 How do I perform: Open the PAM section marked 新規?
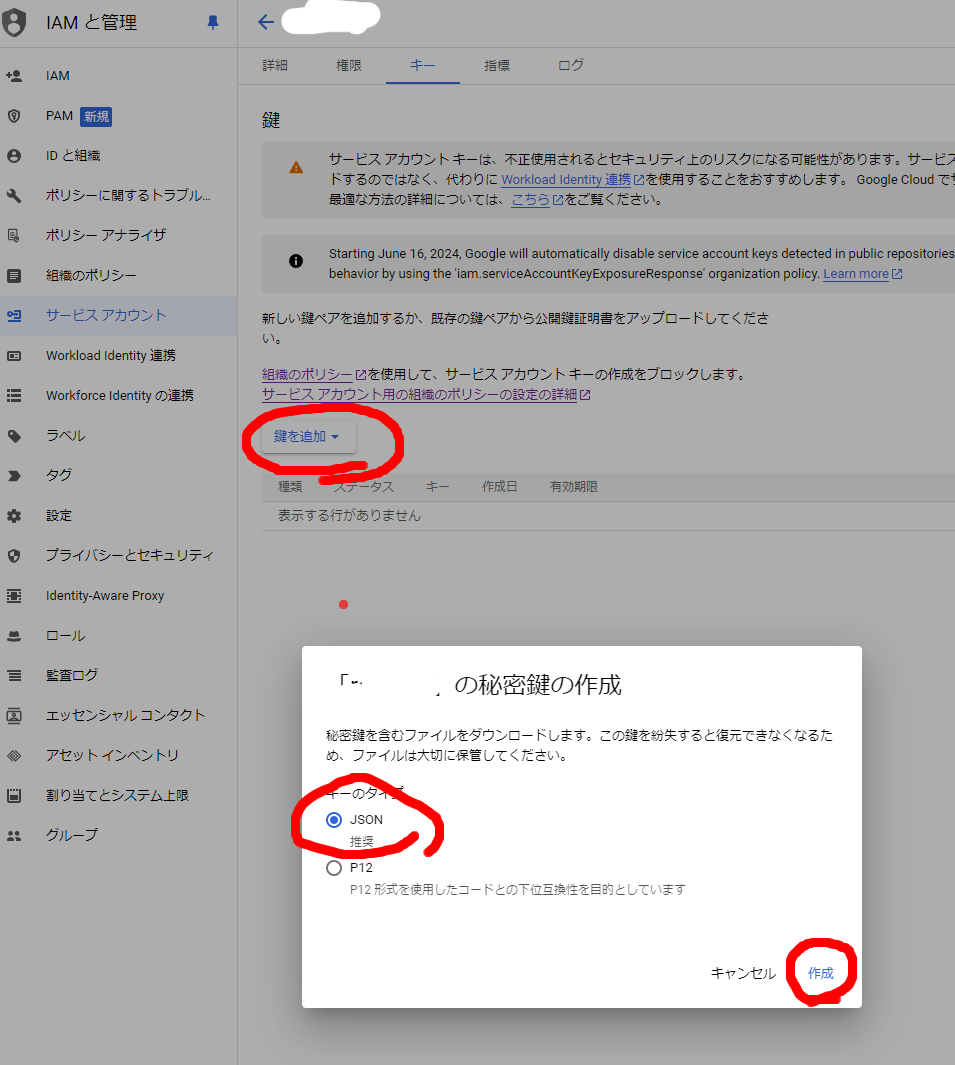click(57, 116)
